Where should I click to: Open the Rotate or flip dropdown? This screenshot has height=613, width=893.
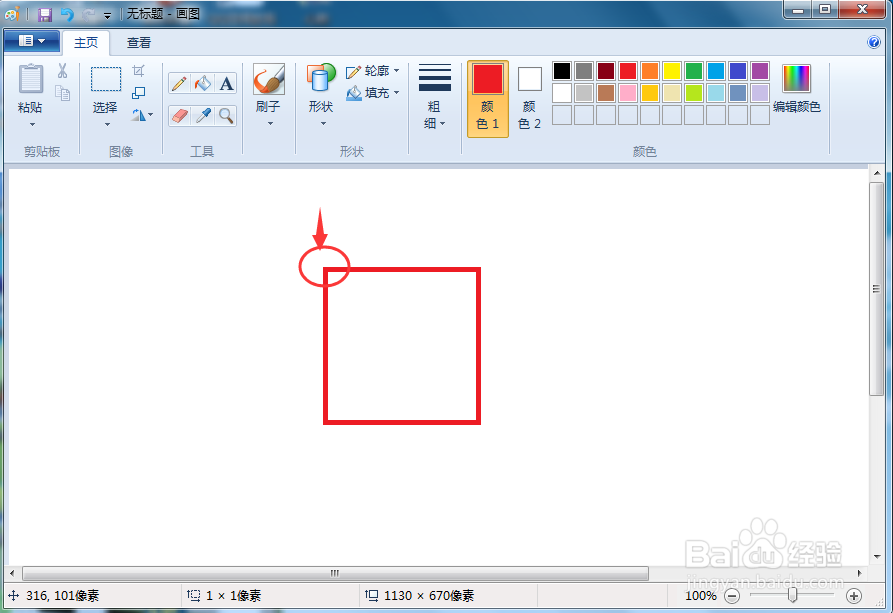tap(142, 115)
